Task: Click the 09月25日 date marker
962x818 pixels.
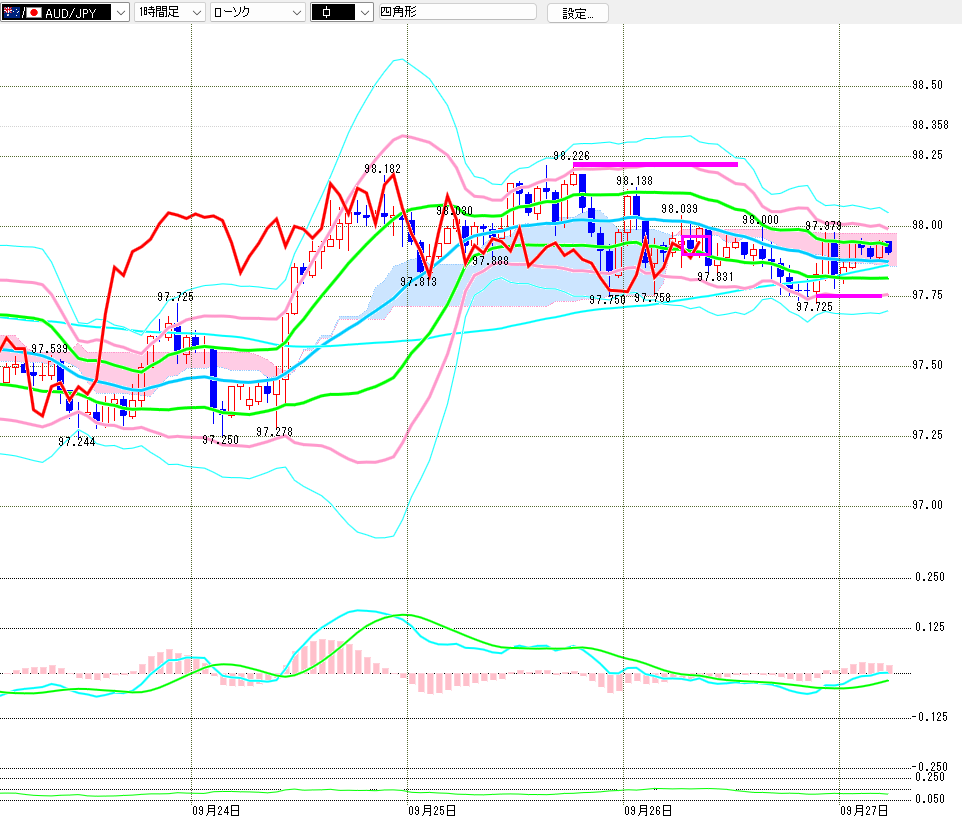Action: coord(432,809)
